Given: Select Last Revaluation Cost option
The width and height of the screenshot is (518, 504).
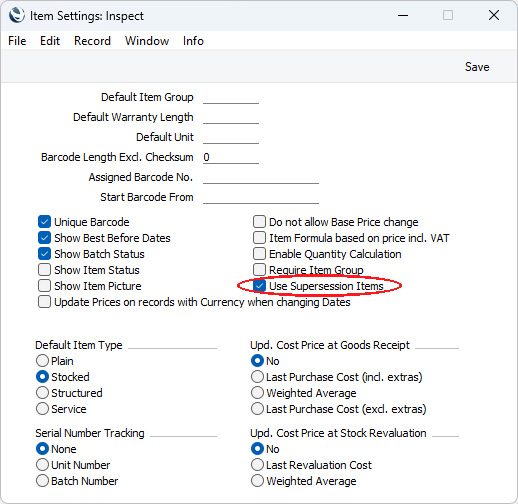Looking at the screenshot, I should 257,465.
